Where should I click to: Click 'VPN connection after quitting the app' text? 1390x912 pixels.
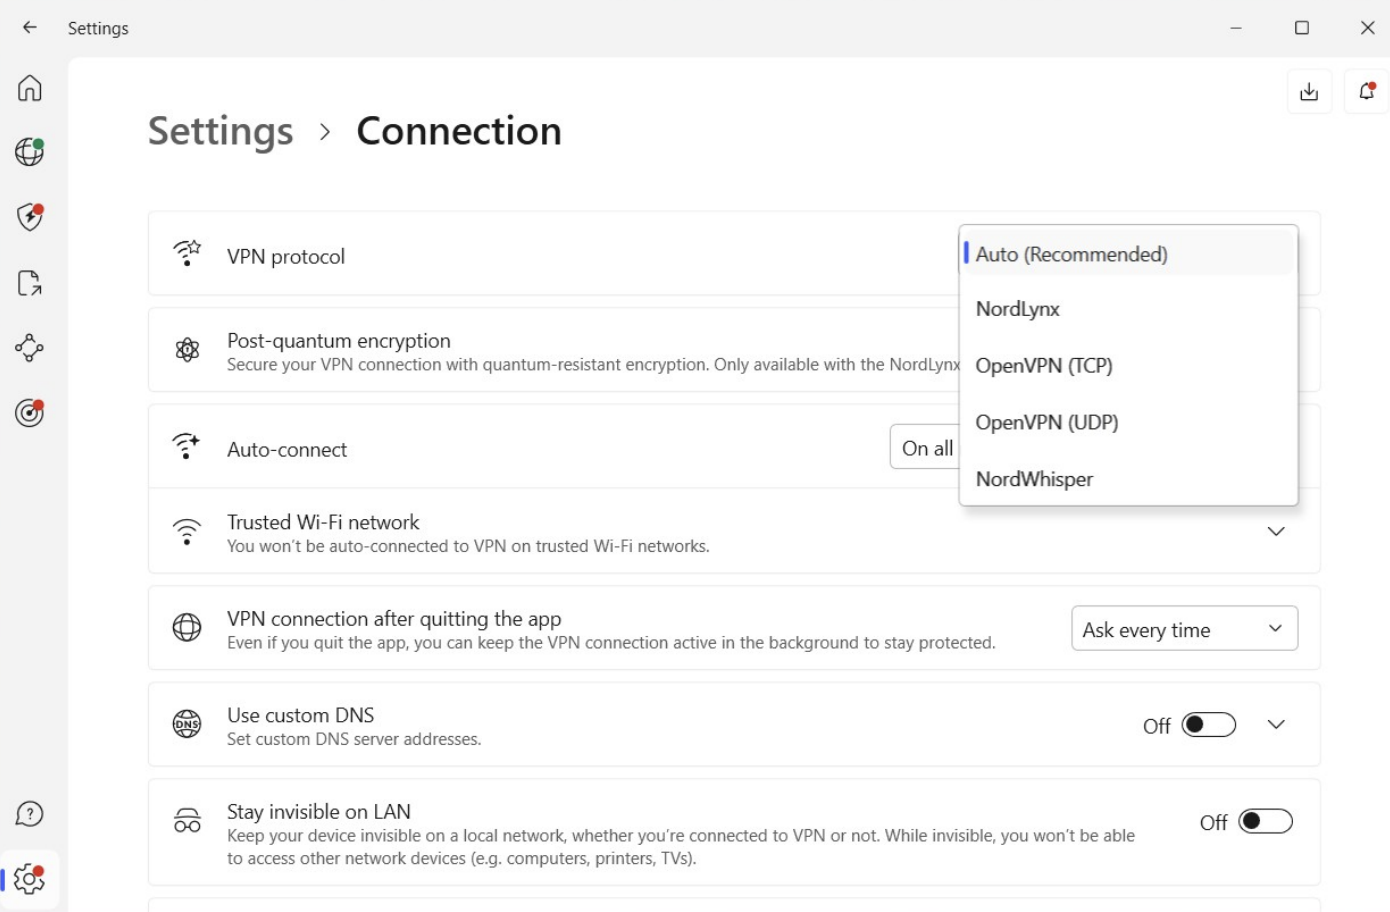pyautogui.click(x=394, y=619)
